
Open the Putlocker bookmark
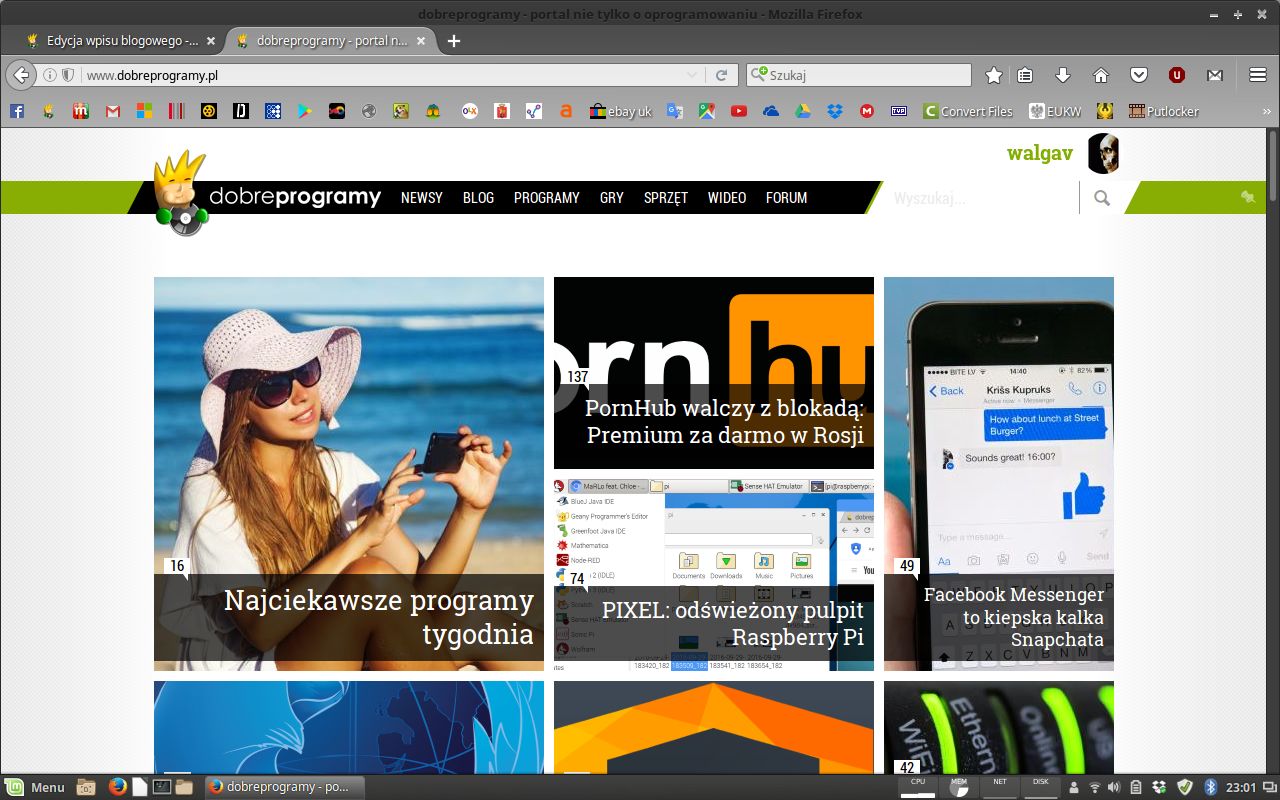[1164, 111]
